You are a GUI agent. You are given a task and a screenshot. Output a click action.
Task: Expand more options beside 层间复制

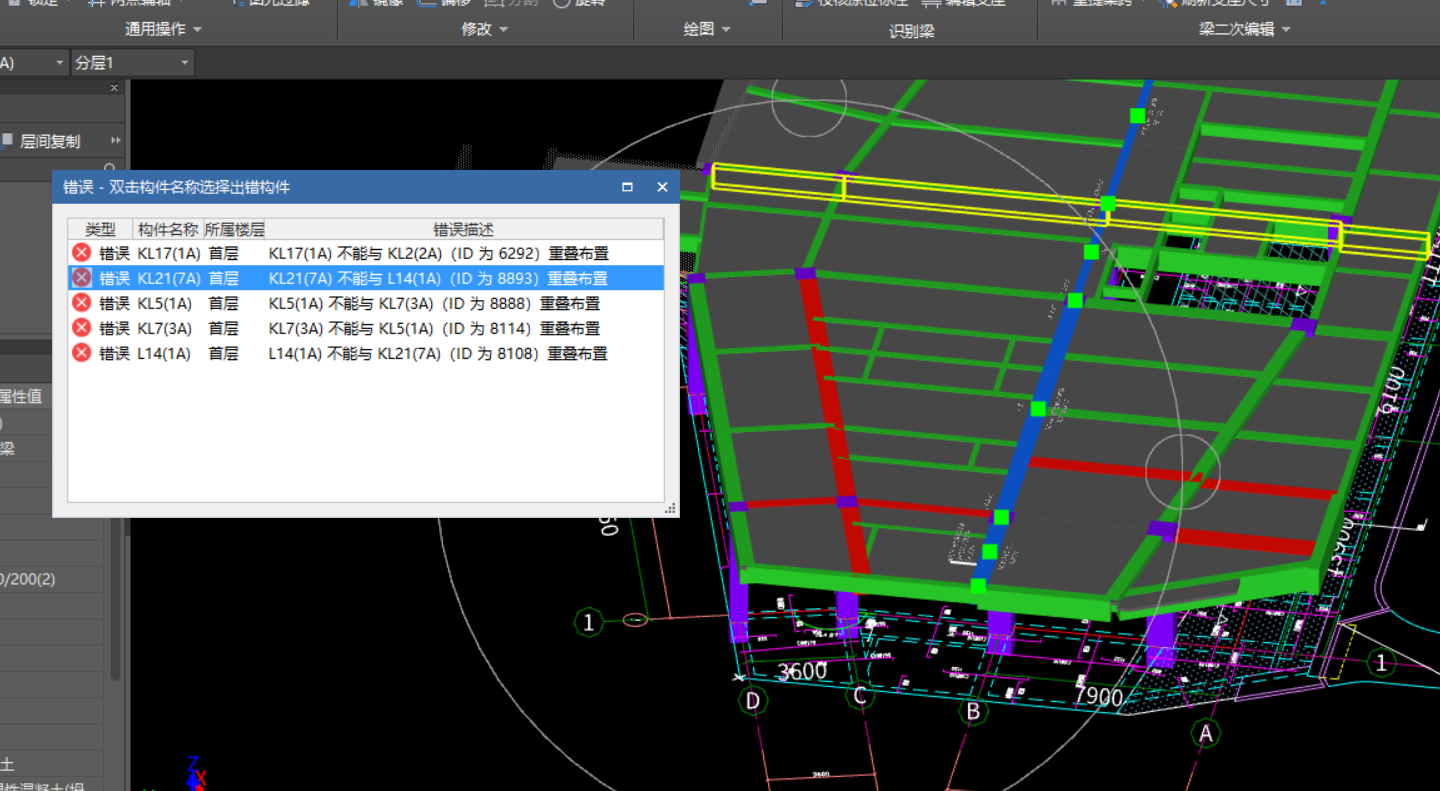[x=116, y=141]
